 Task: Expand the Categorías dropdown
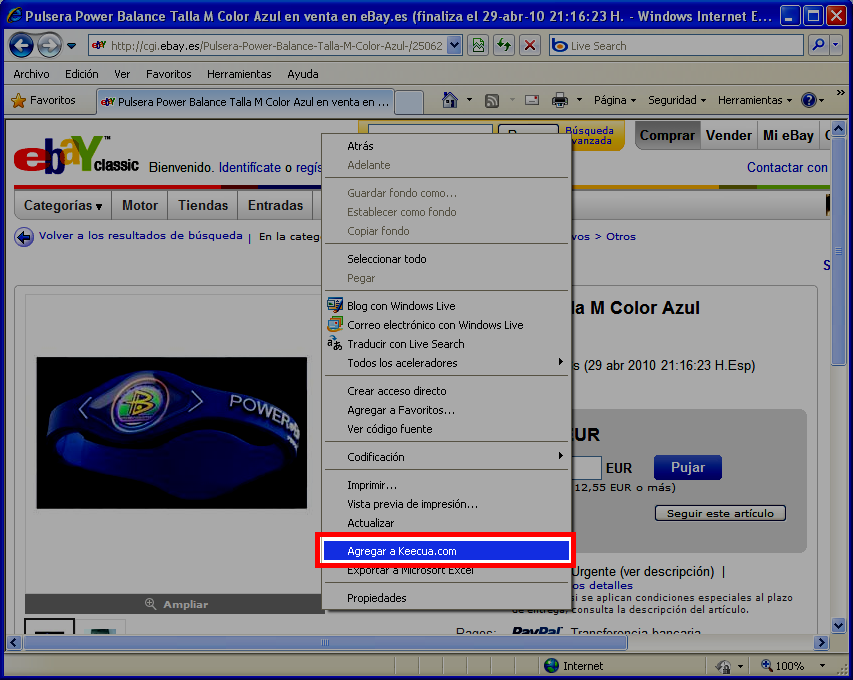(x=63, y=206)
